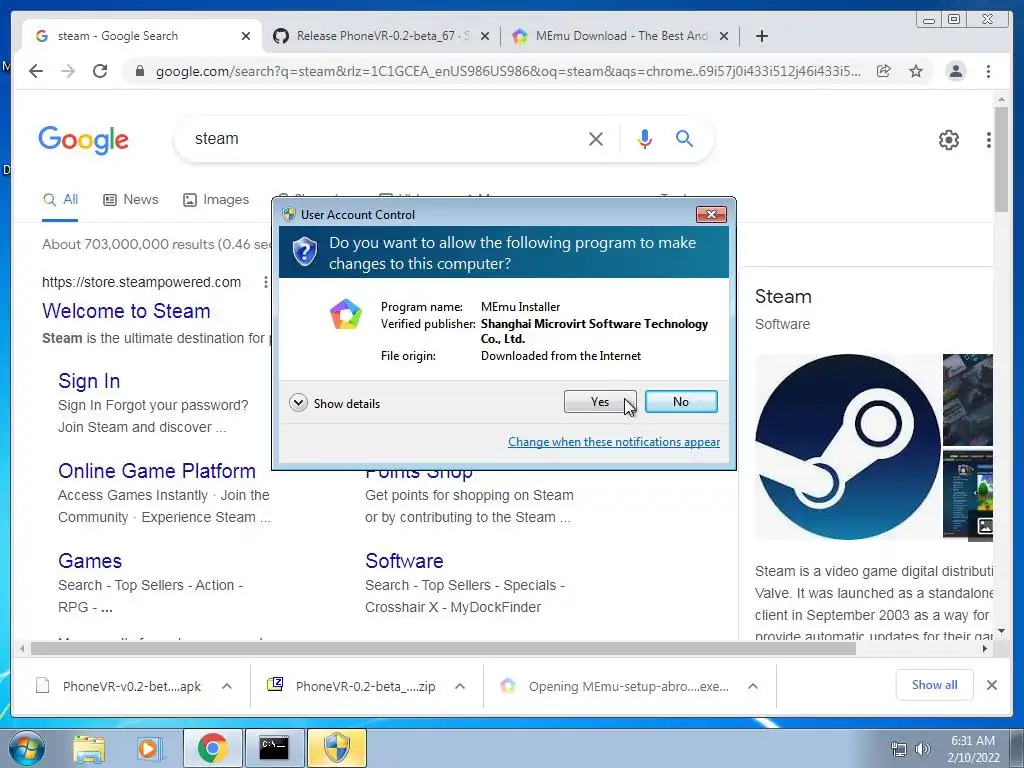Open the Software sitelink
1024x768 pixels.
pyautogui.click(x=404, y=561)
